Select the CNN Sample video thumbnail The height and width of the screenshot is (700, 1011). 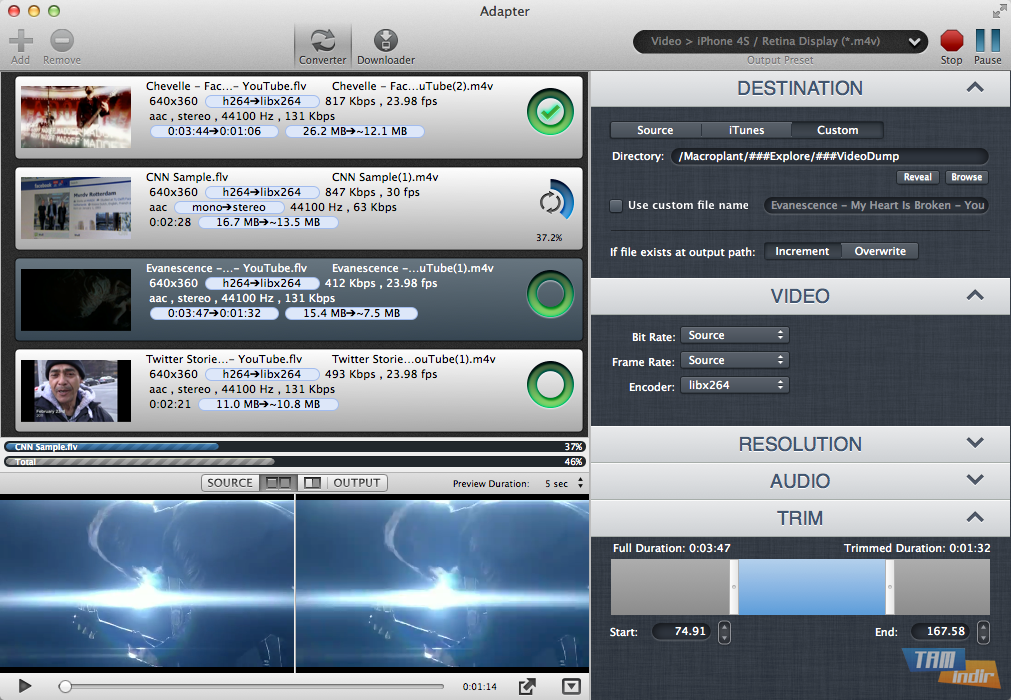(x=76, y=208)
